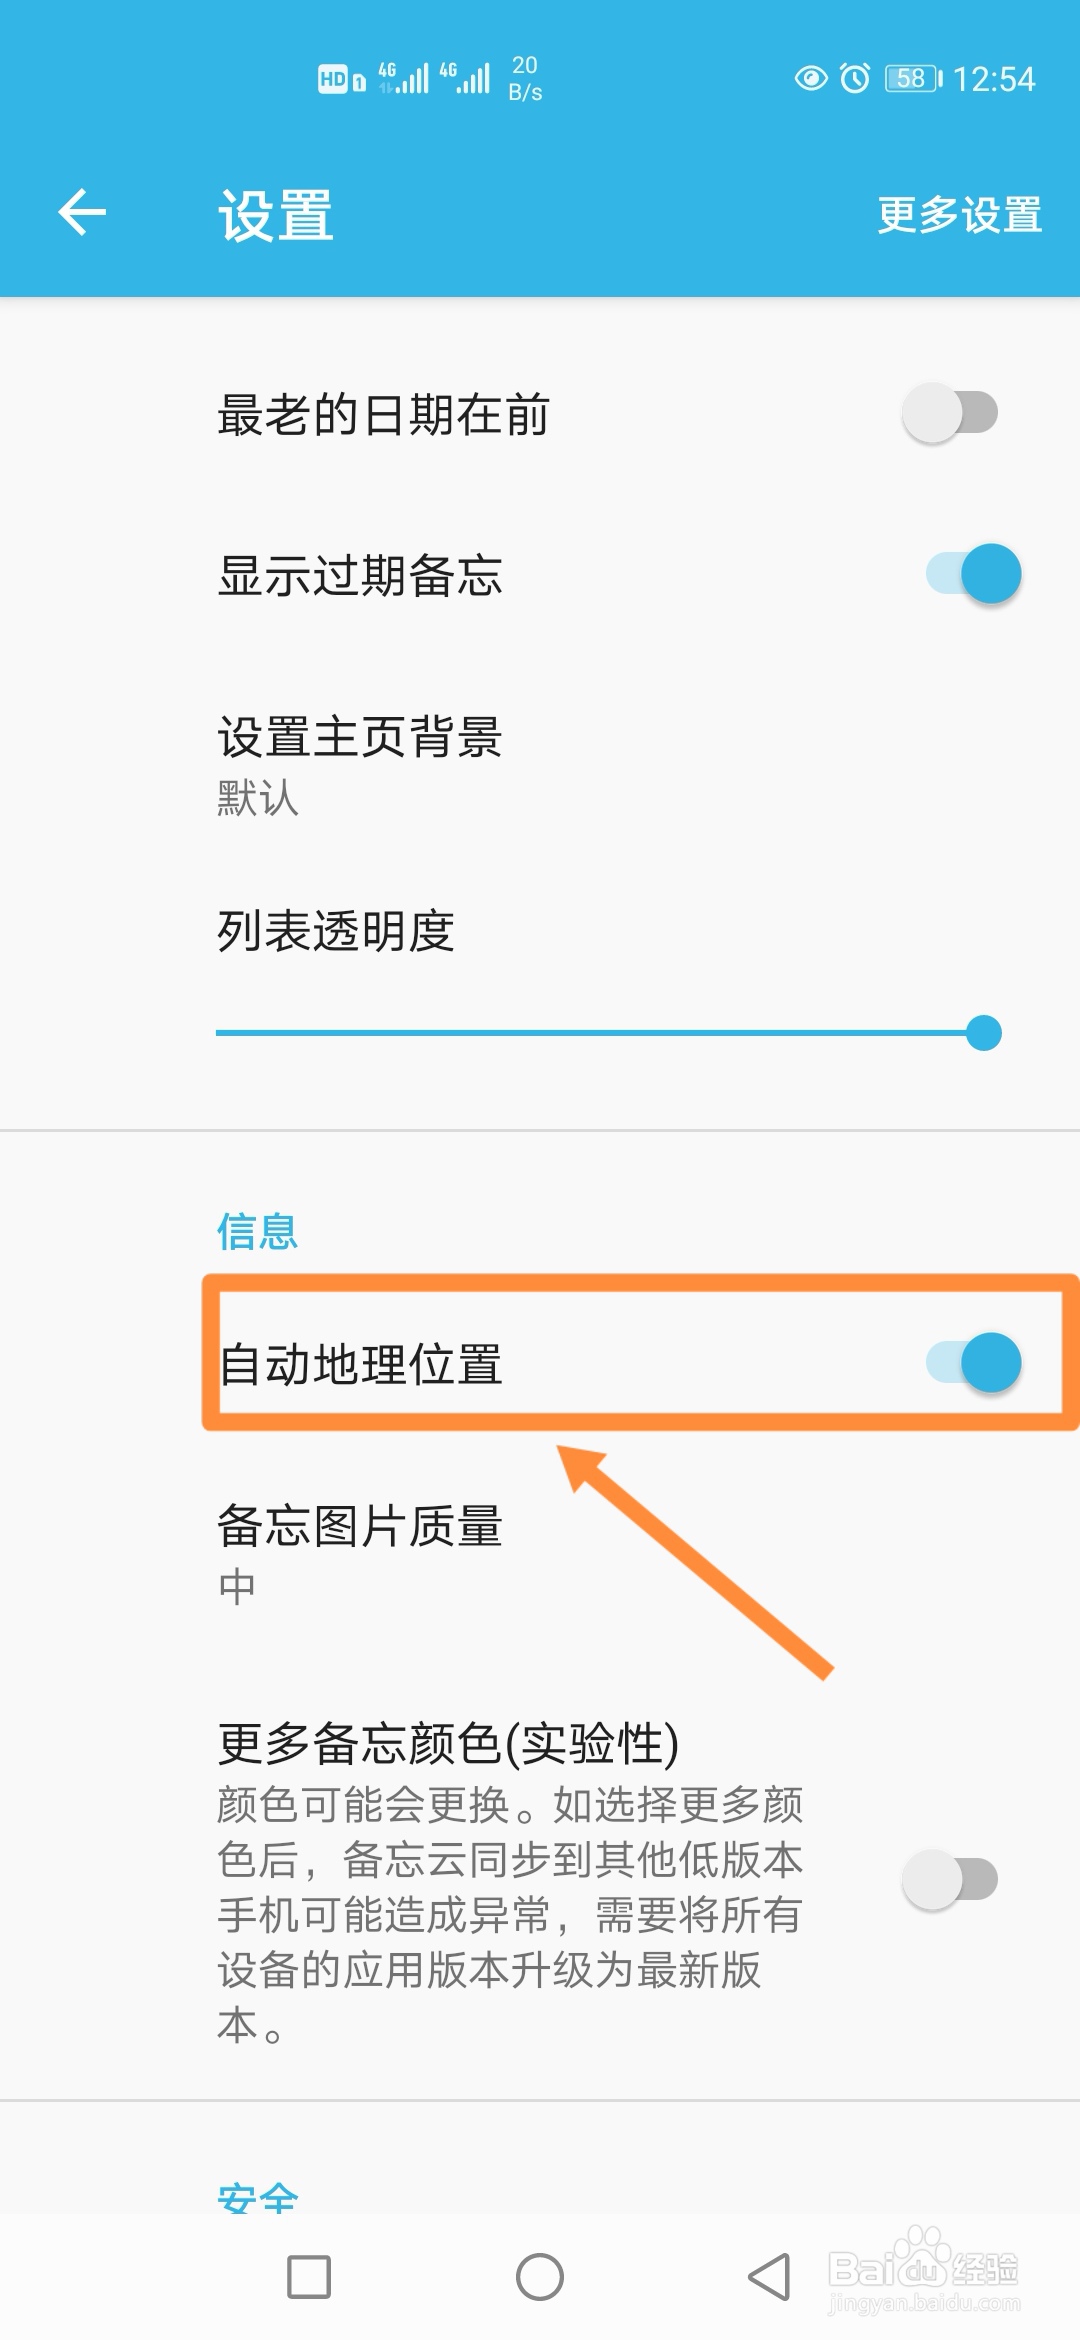The width and height of the screenshot is (1080, 2340).
Task: Tap the alarm clock icon in status bar
Action: click(855, 78)
